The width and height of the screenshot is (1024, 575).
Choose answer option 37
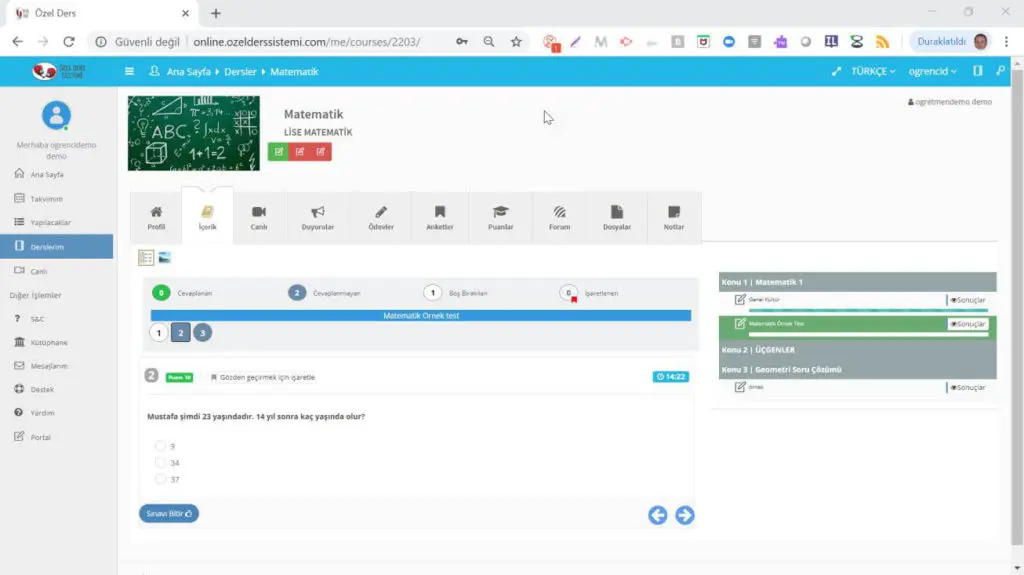(160, 480)
